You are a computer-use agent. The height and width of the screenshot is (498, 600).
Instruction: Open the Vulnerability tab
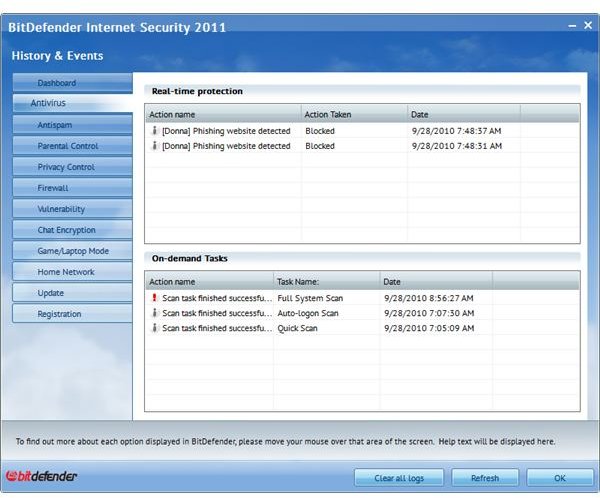click(72, 209)
